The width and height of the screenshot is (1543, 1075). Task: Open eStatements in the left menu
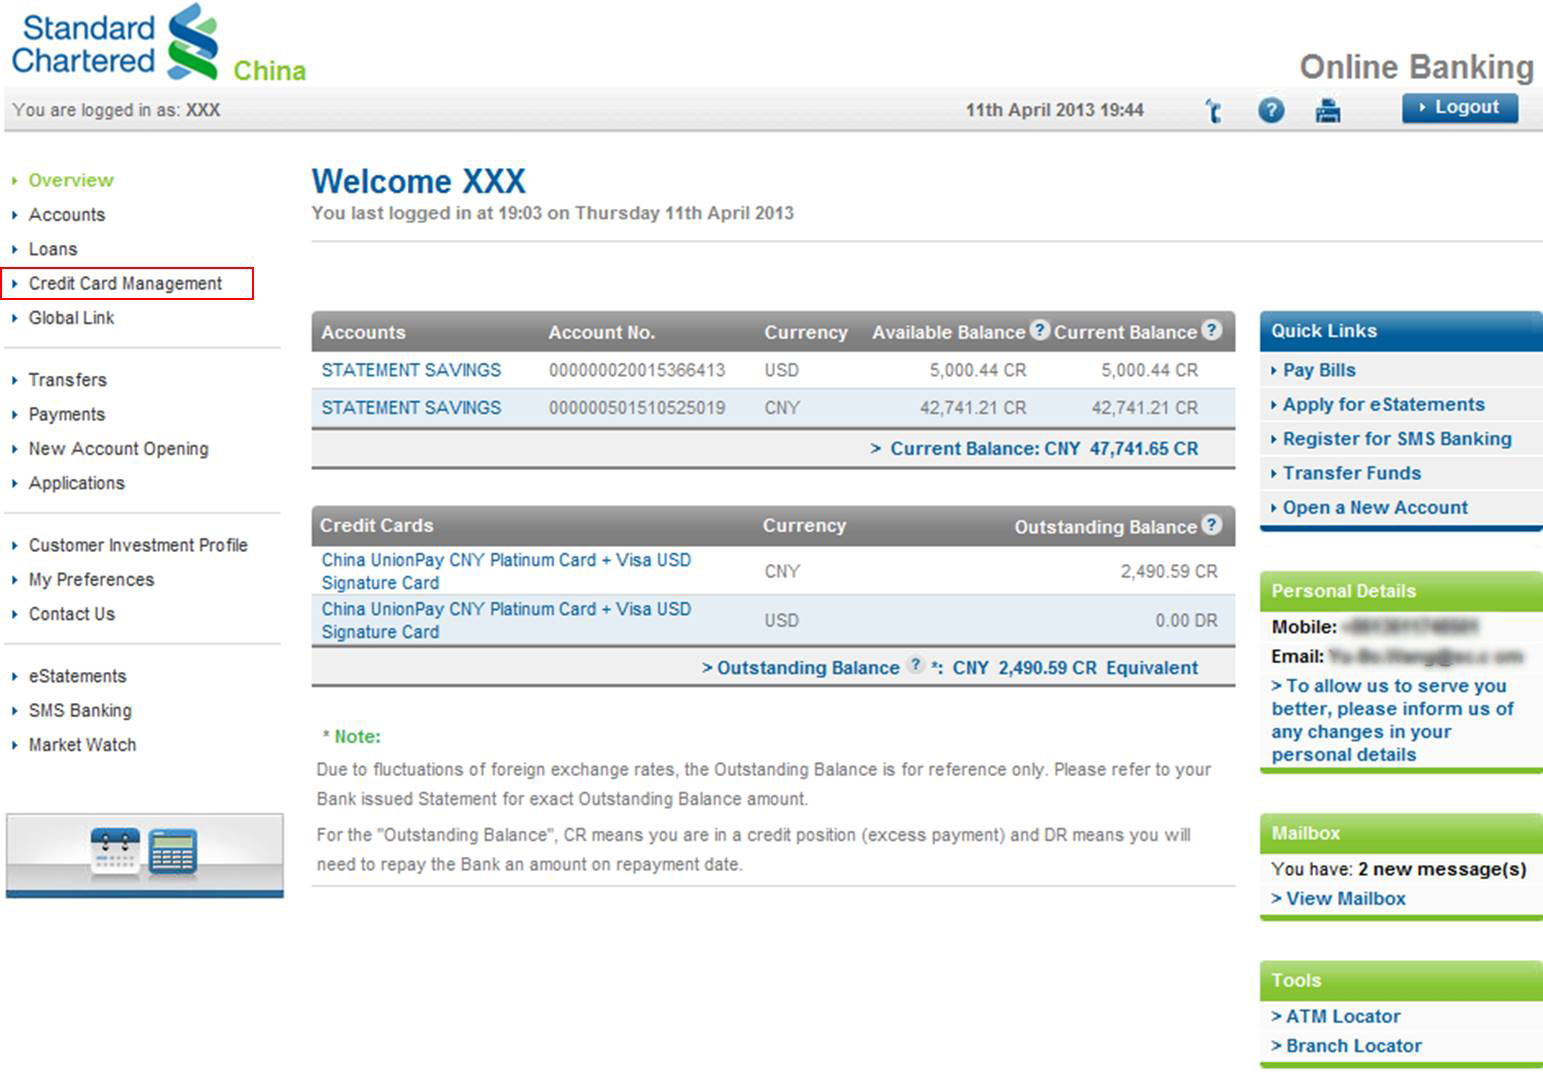coord(77,676)
